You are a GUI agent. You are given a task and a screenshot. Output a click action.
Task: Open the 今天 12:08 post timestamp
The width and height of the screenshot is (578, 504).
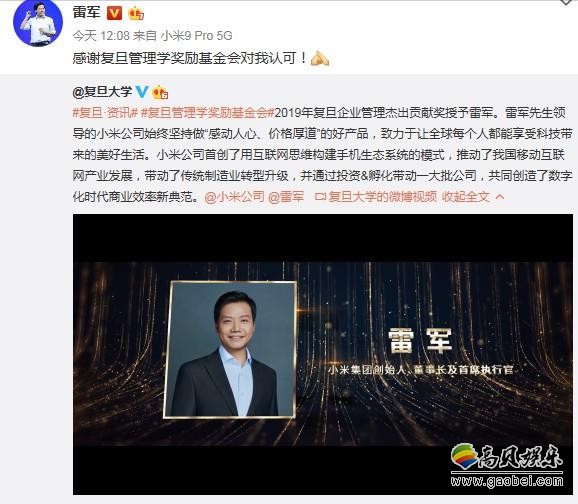(x=101, y=36)
